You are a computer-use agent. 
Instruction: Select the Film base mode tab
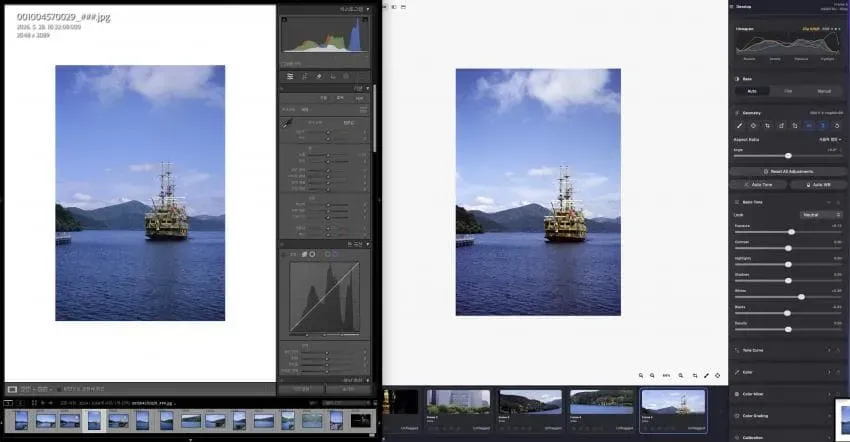tap(788, 91)
